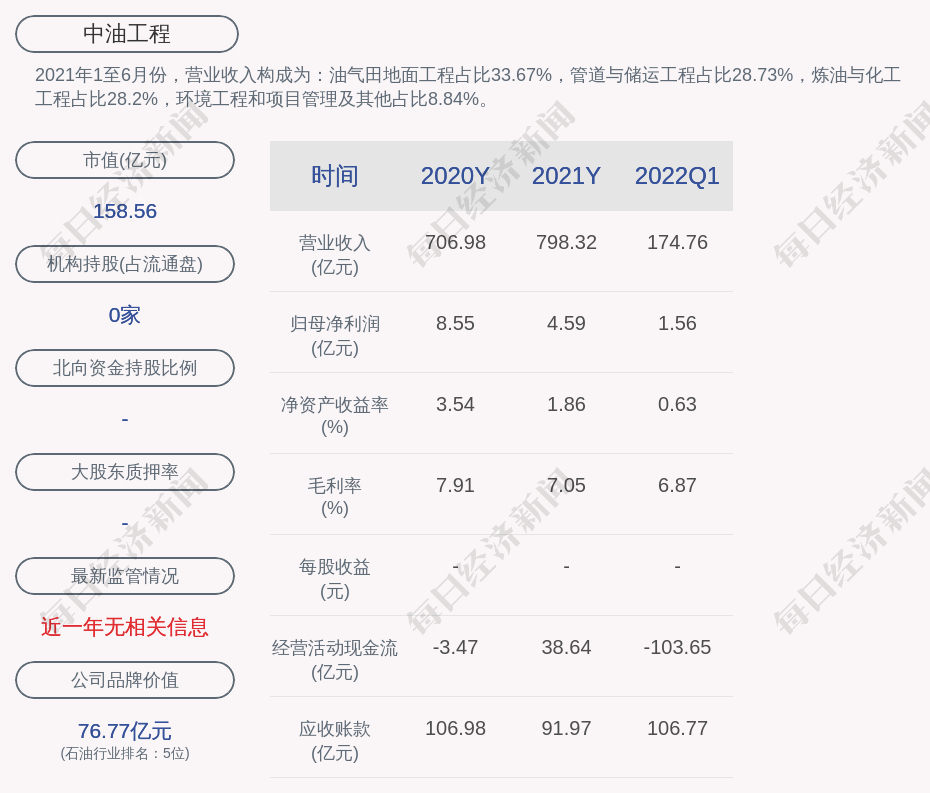Click the dash value below 北向资金持股比例
Screen dimensions: 930x793
125,419
